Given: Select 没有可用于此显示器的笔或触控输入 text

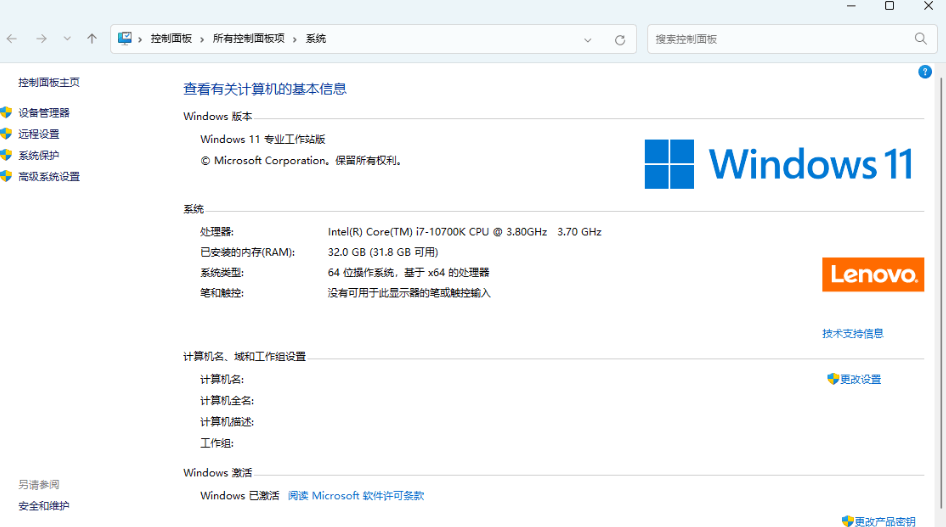Looking at the screenshot, I should [x=409, y=293].
